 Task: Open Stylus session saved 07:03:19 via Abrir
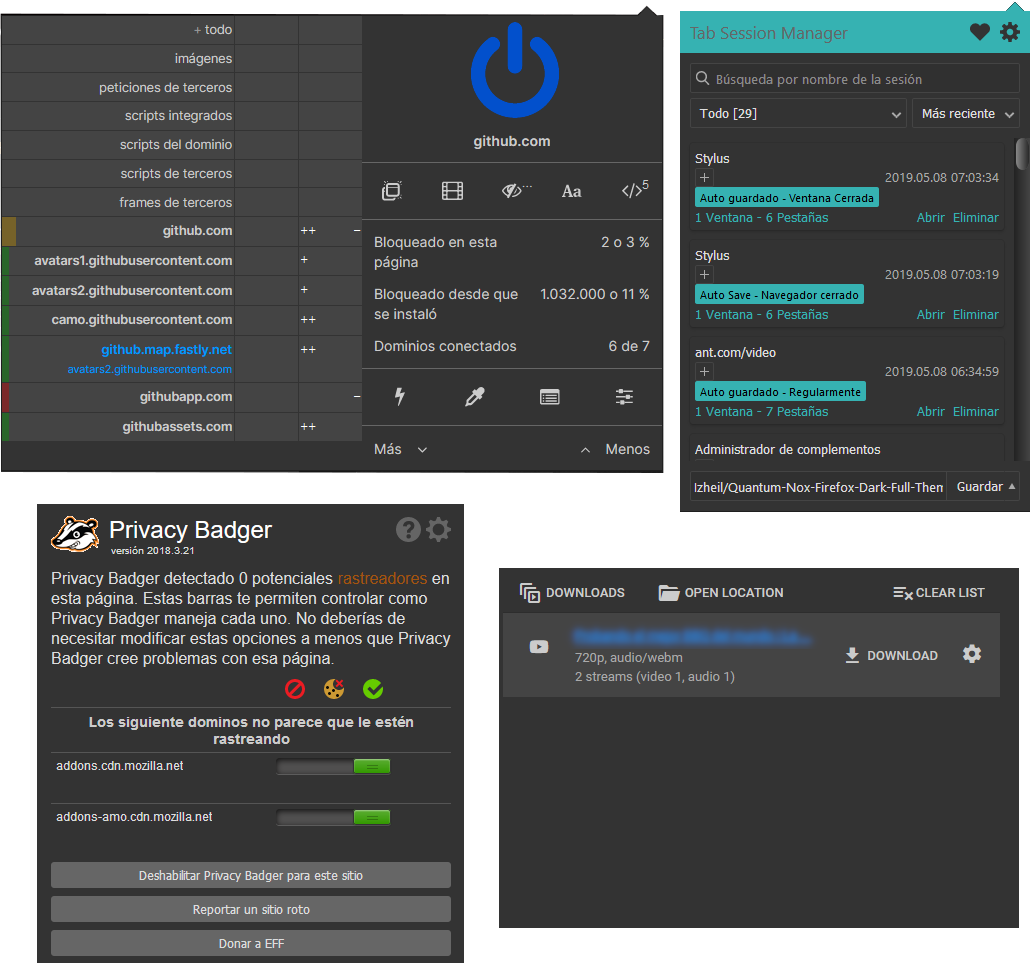(x=930, y=314)
